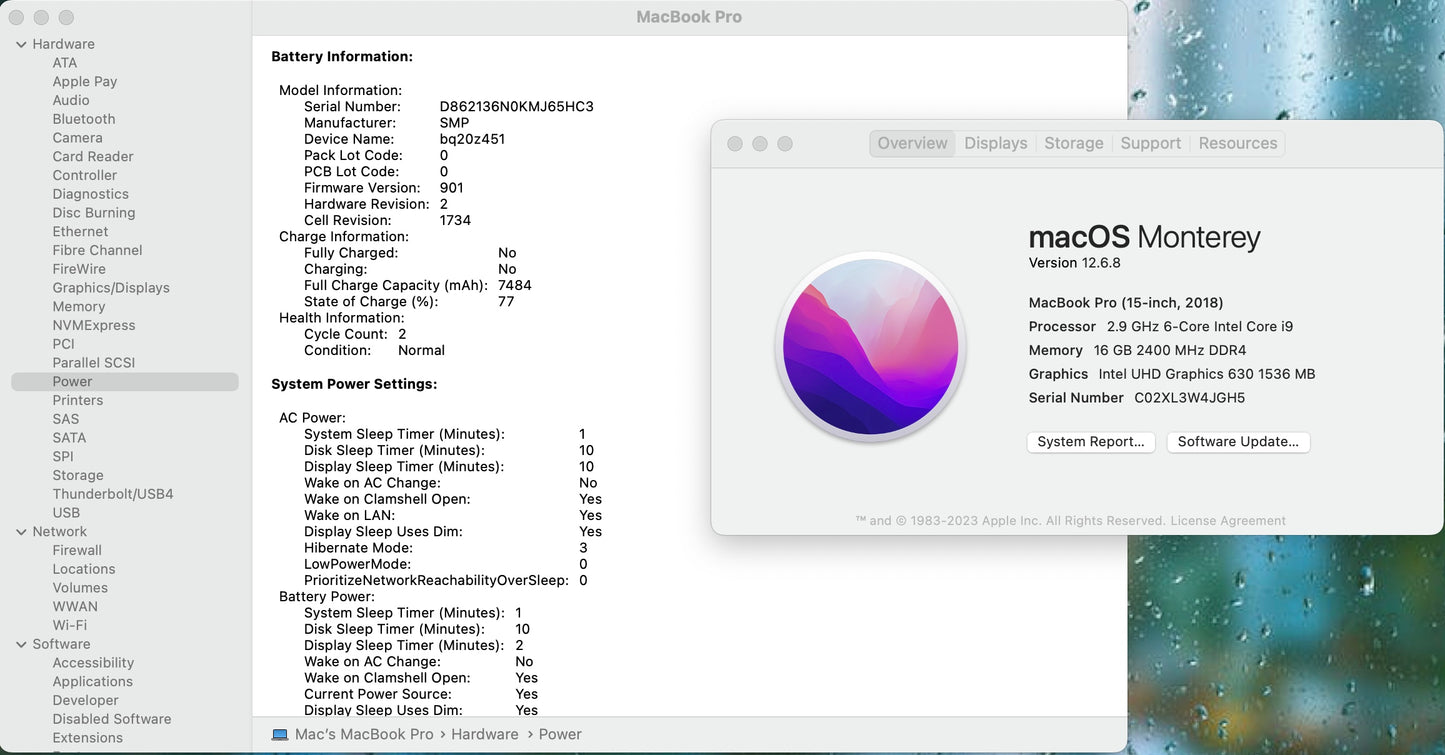The height and width of the screenshot is (755, 1445).
Task: Click Hardware in the bottom path bar
Action: pos(484,734)
